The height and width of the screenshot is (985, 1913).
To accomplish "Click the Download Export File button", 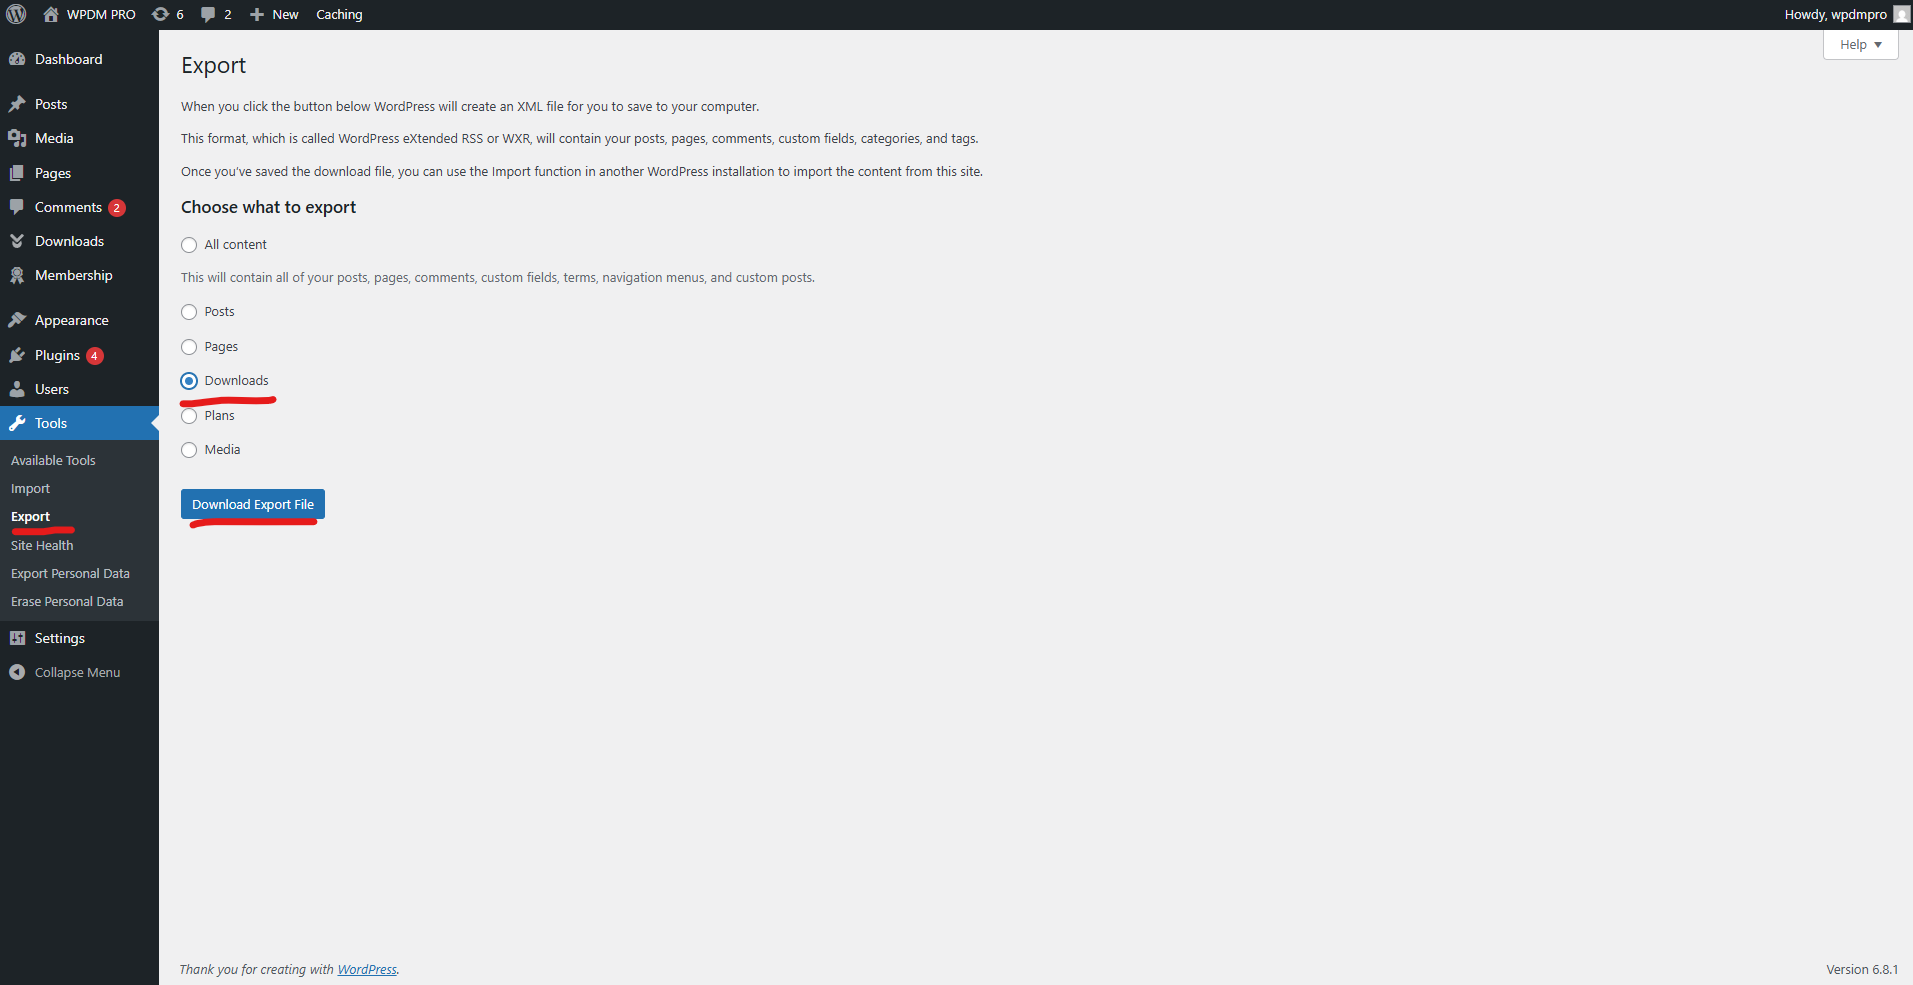I will (253, 504).
